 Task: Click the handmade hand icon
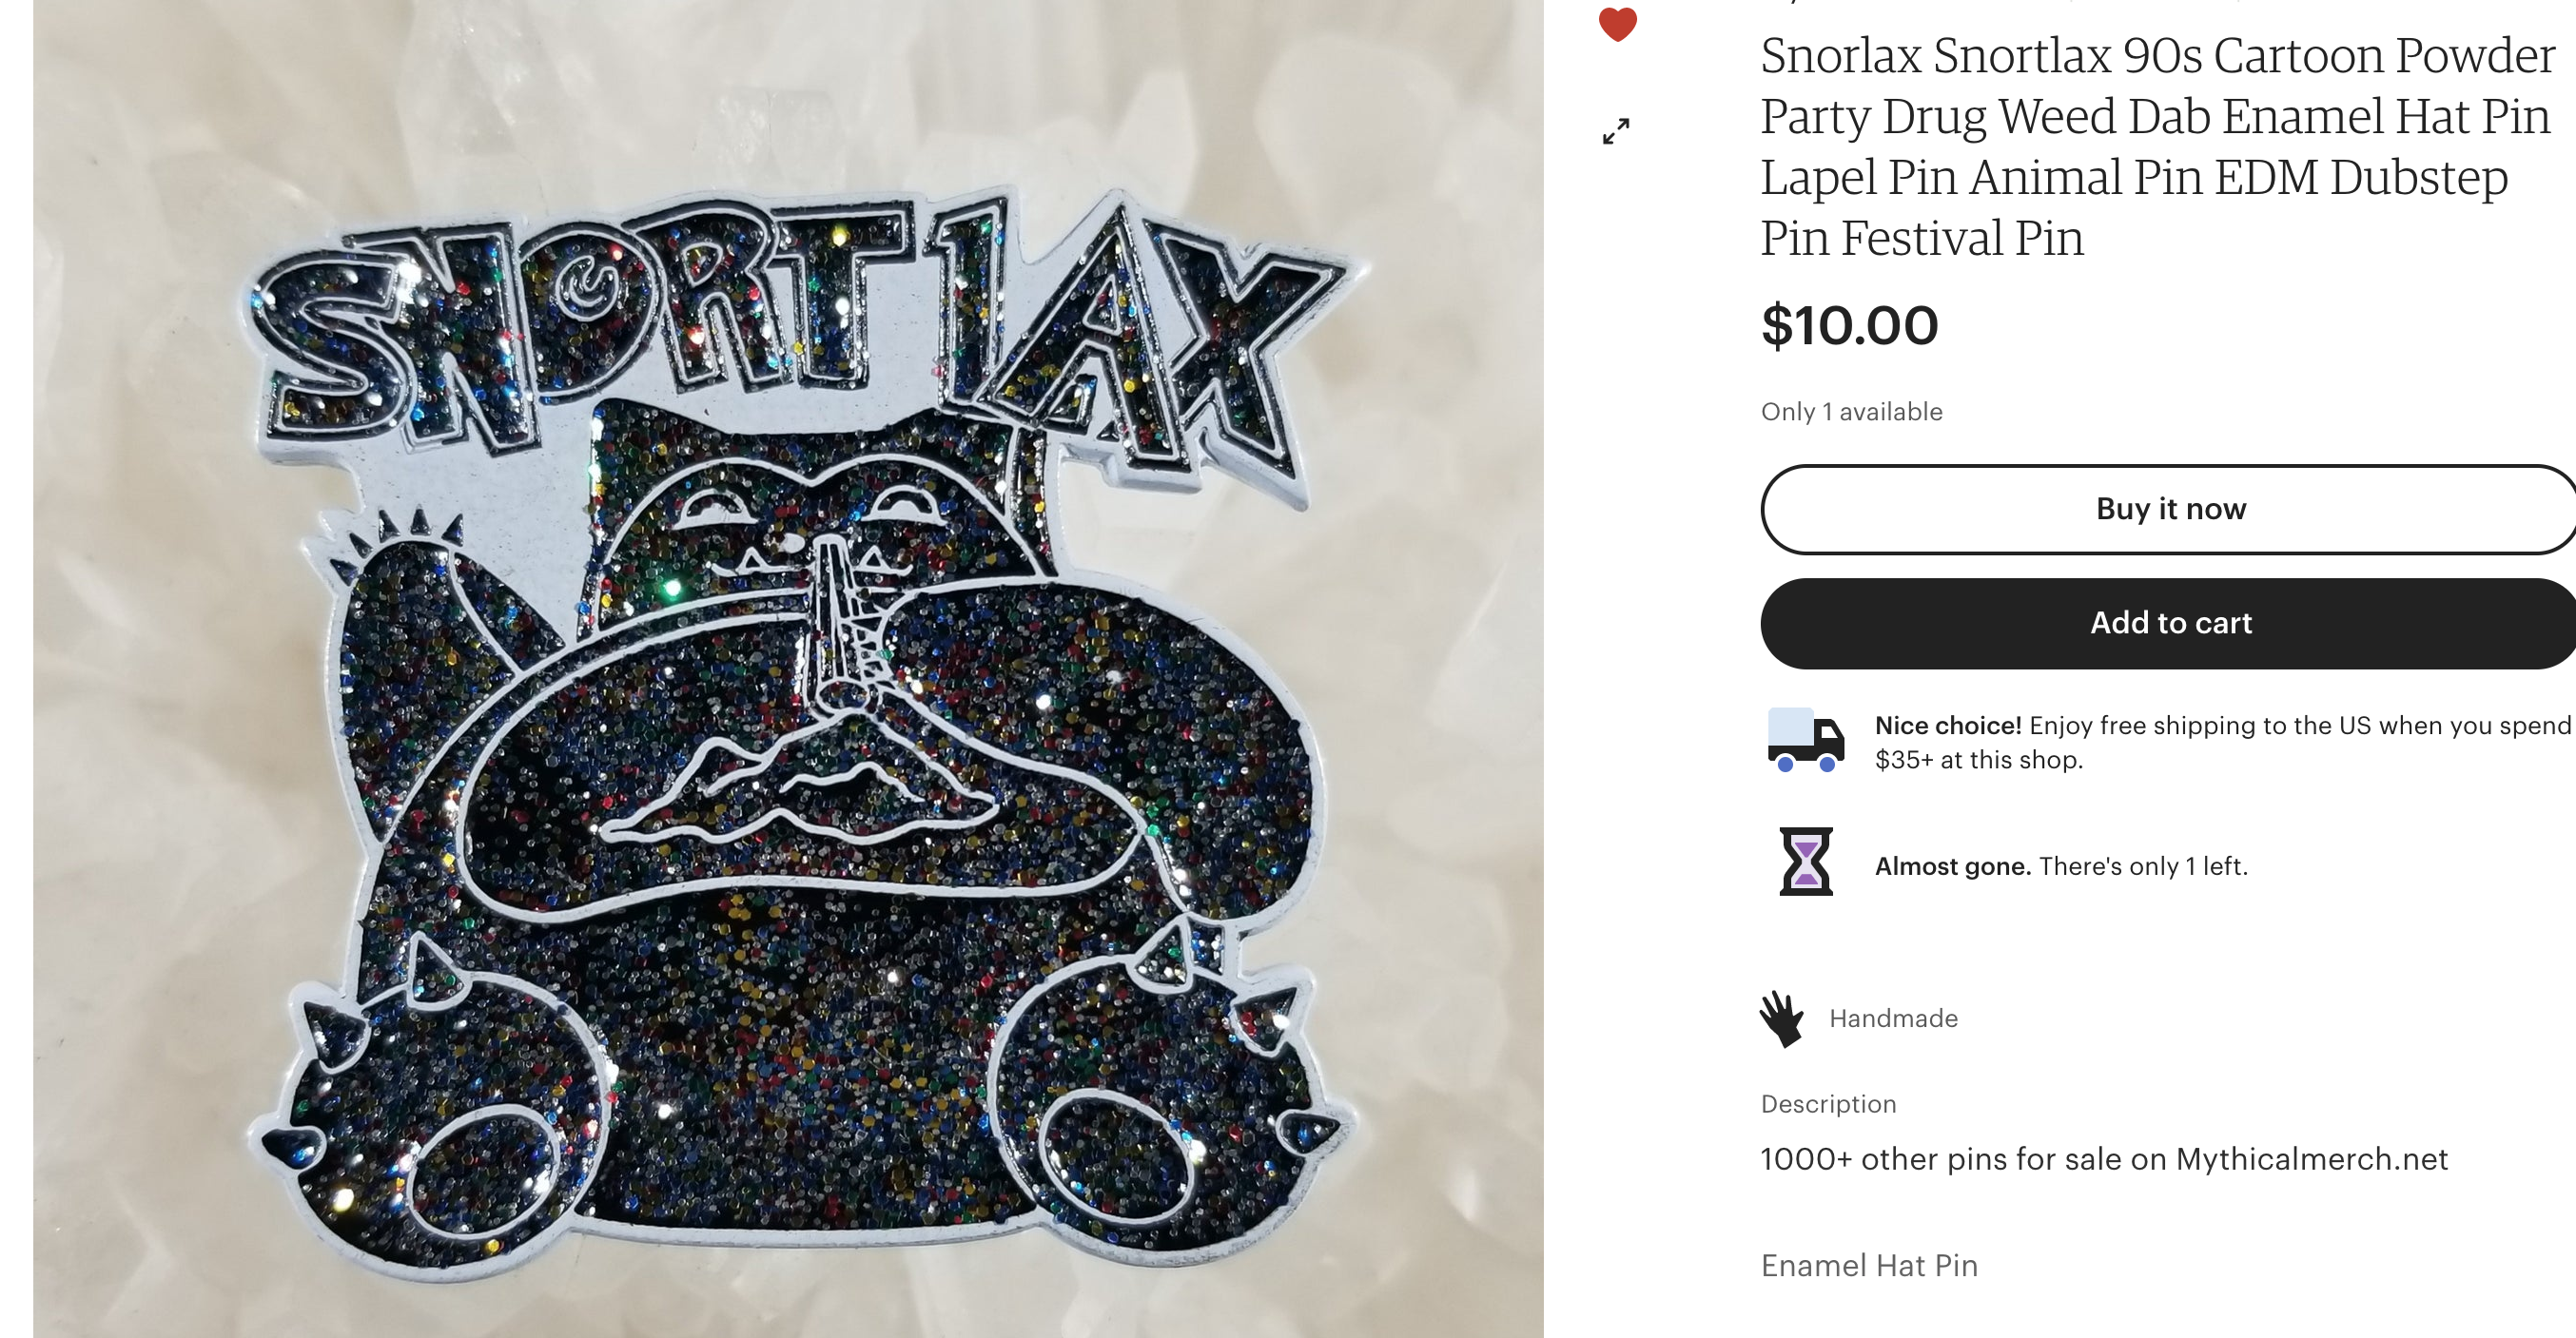[x=1782, y=1019]
